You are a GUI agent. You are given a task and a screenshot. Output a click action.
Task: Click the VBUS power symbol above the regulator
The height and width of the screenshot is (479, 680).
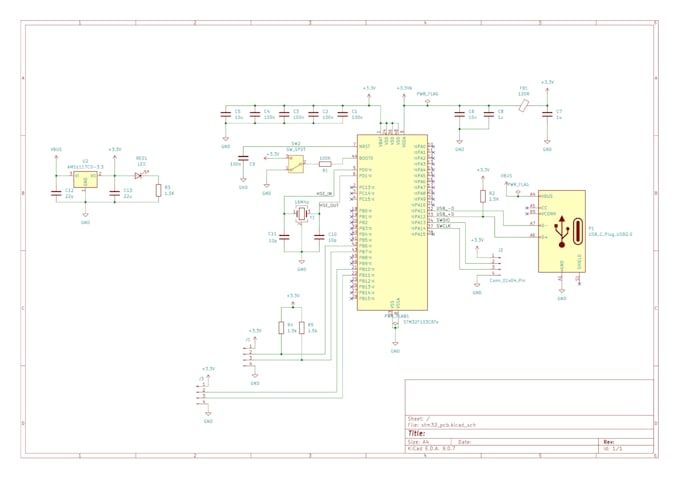pos(56,153)
